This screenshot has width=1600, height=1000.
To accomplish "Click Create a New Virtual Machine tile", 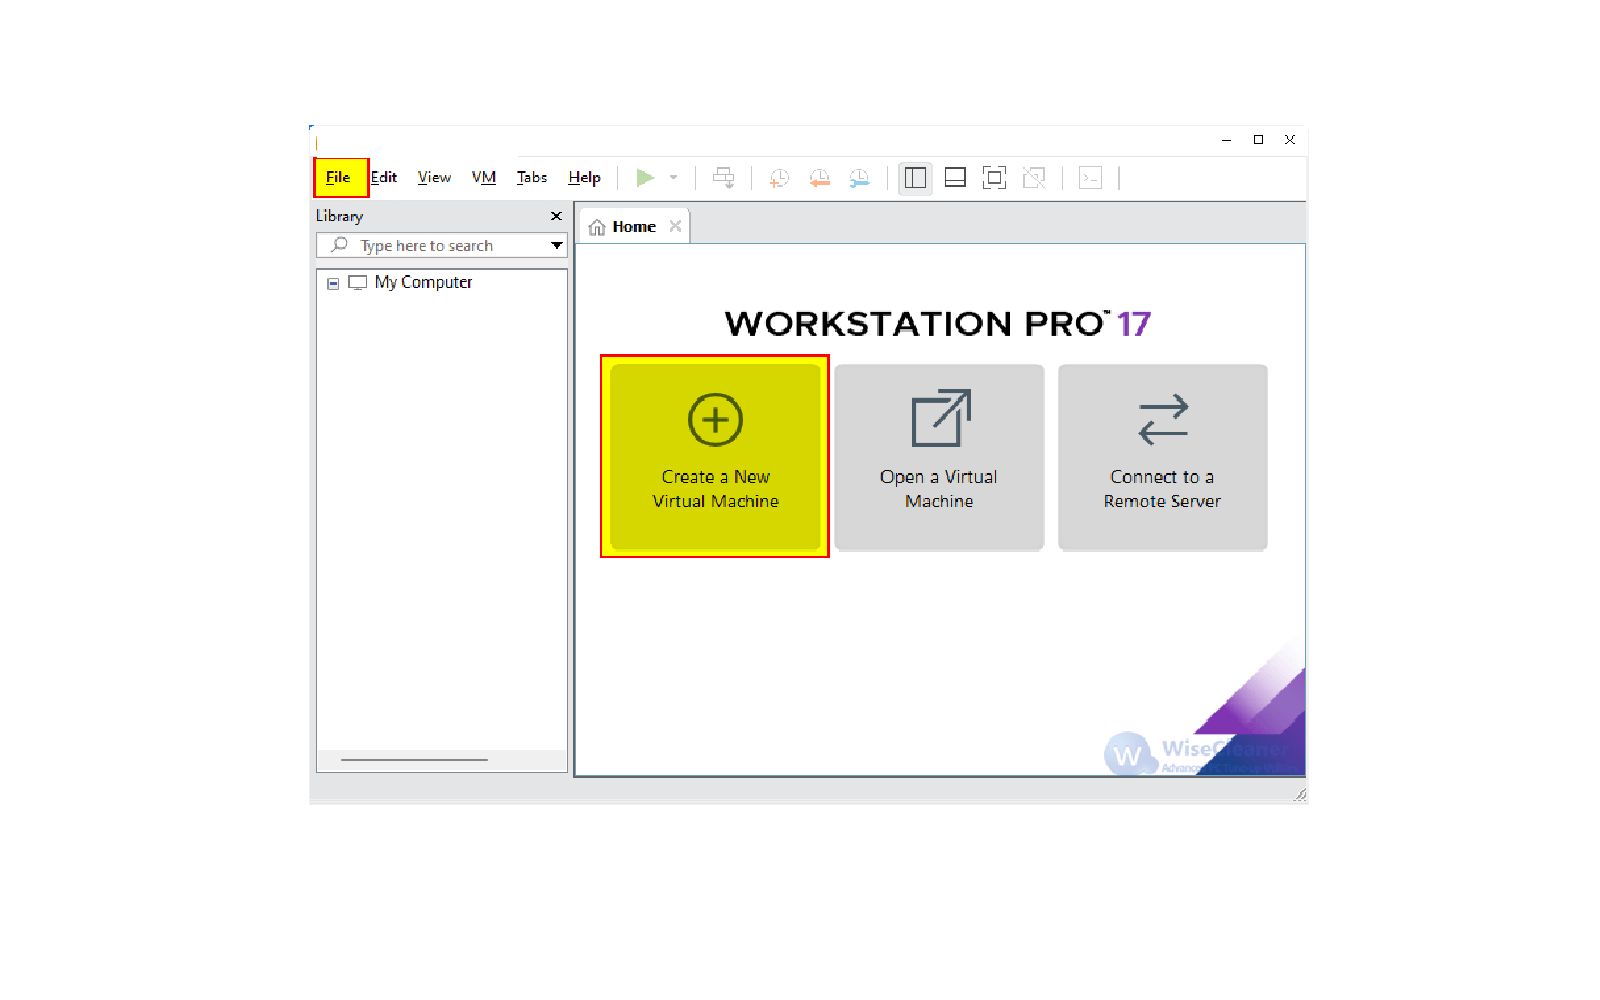I will point(715,456).
